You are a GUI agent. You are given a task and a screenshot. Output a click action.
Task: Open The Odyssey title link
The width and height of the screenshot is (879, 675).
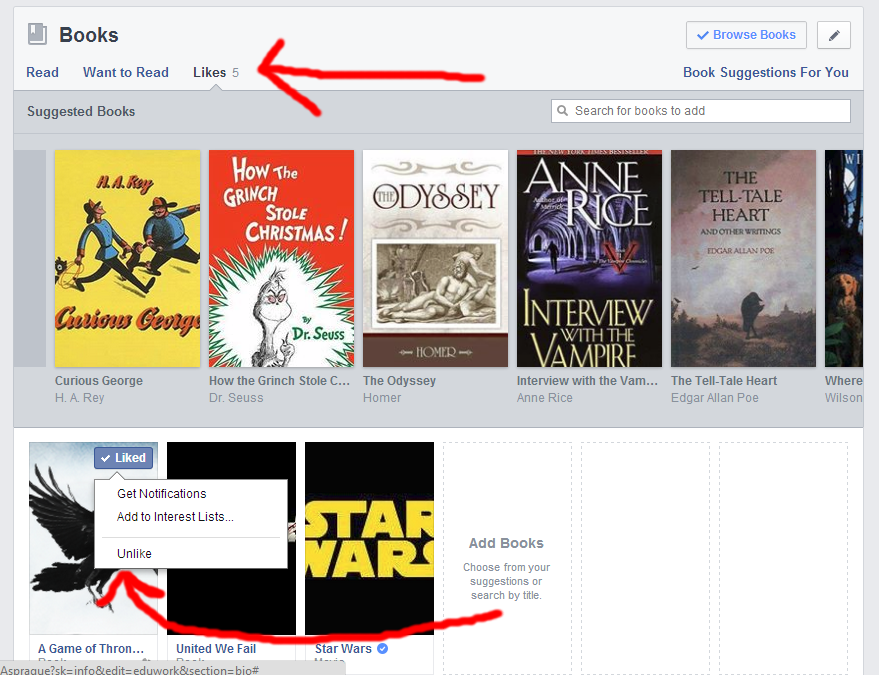tap(399, 381)
